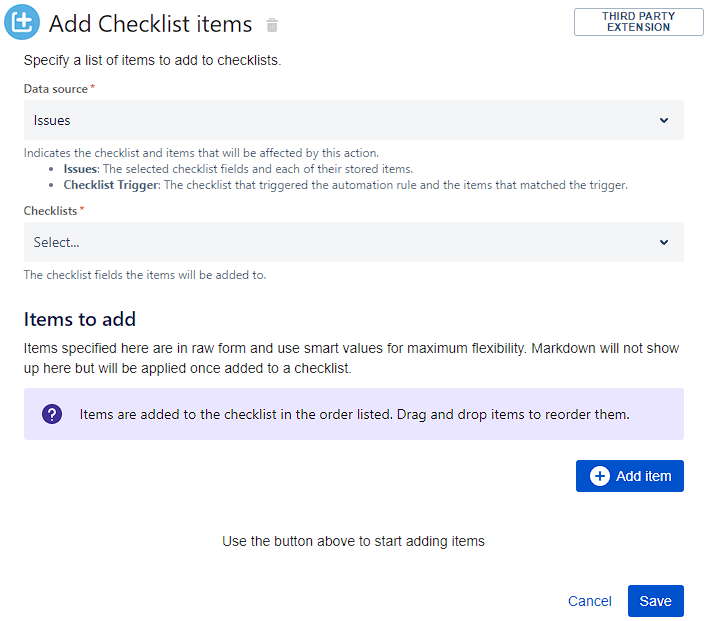Click 'Specify a list of items' description
The height and width of the screenshot is (621, 708).
pos(152,60)
